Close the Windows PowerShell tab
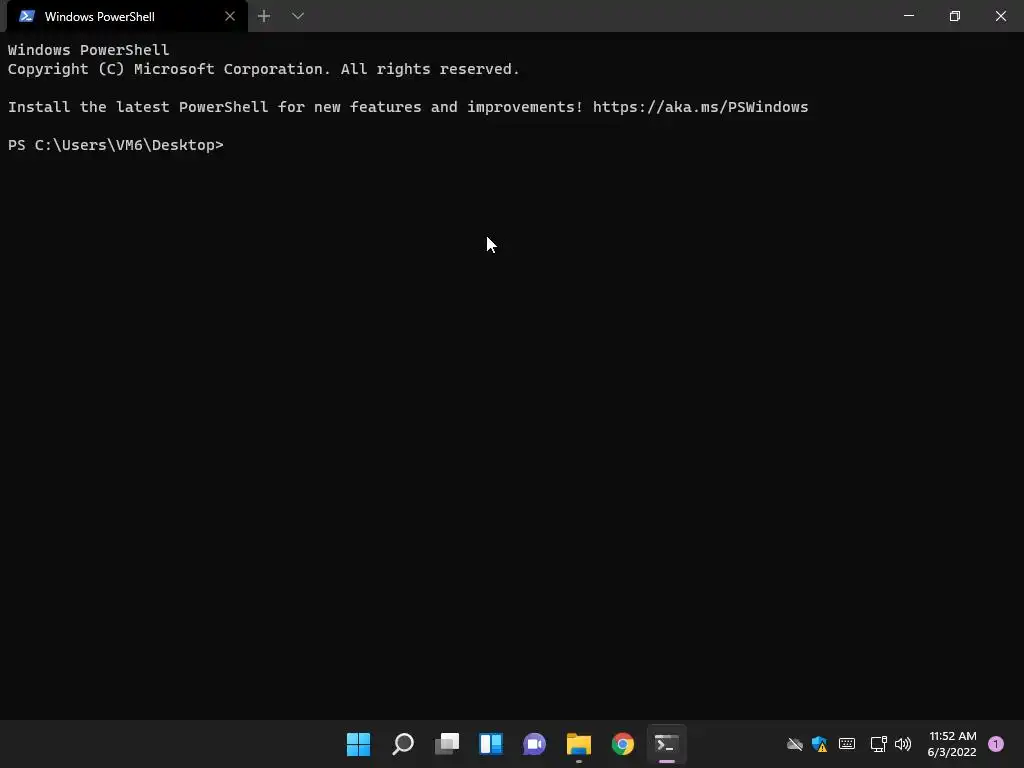1024x768 pixels. pos(230,16)
